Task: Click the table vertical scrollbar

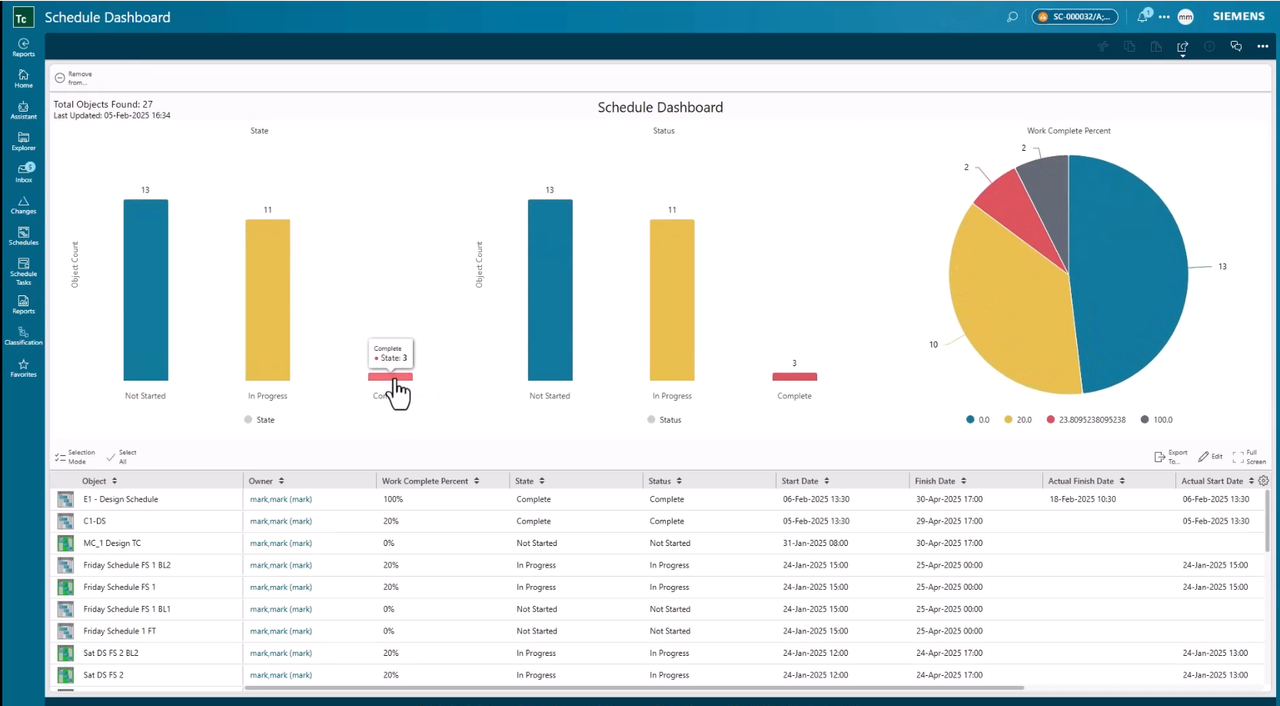Action: click(1268, 520)
